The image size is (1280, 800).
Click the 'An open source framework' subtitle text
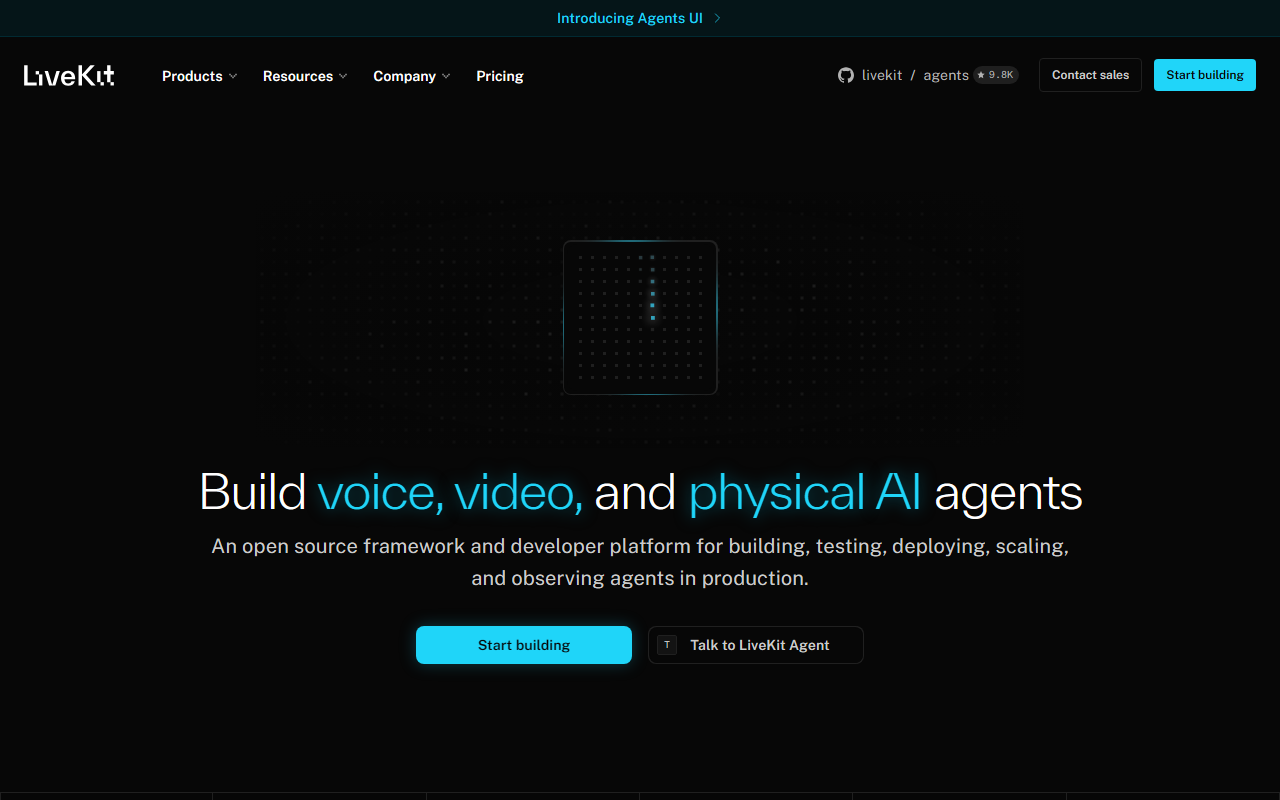(x=640, y=562)
